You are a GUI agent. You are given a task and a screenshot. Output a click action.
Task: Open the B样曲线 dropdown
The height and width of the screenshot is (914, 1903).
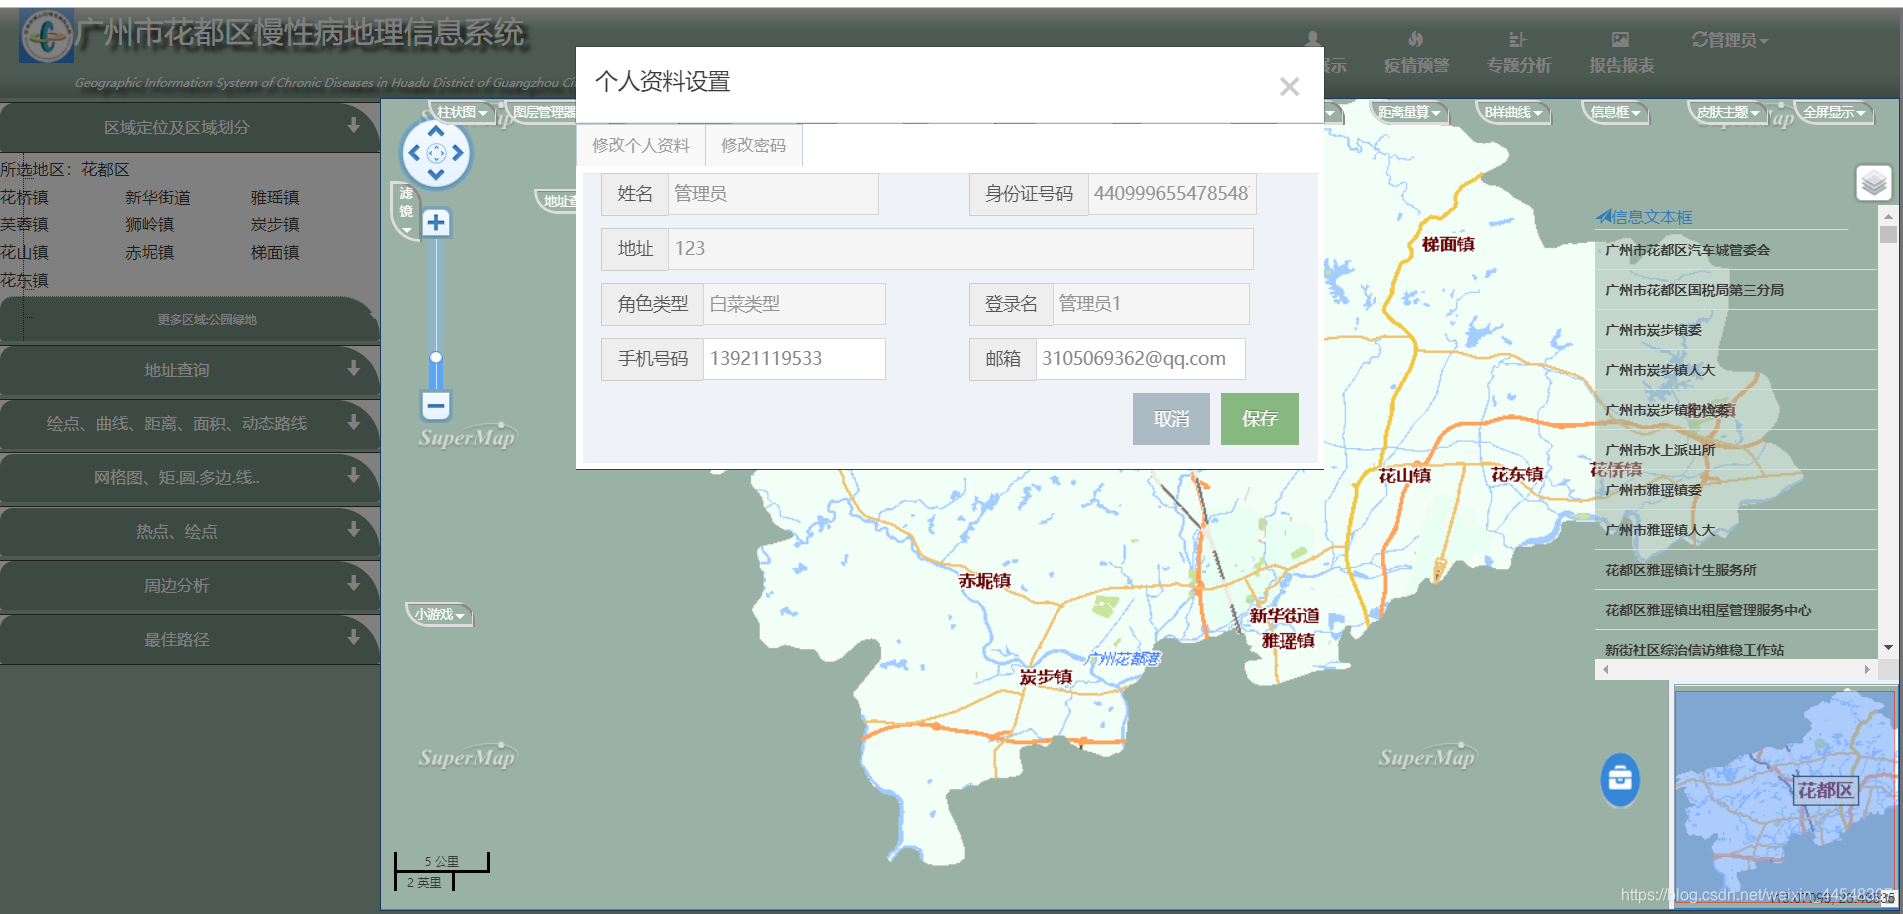pyautogui.click(x=1513, y=112)
